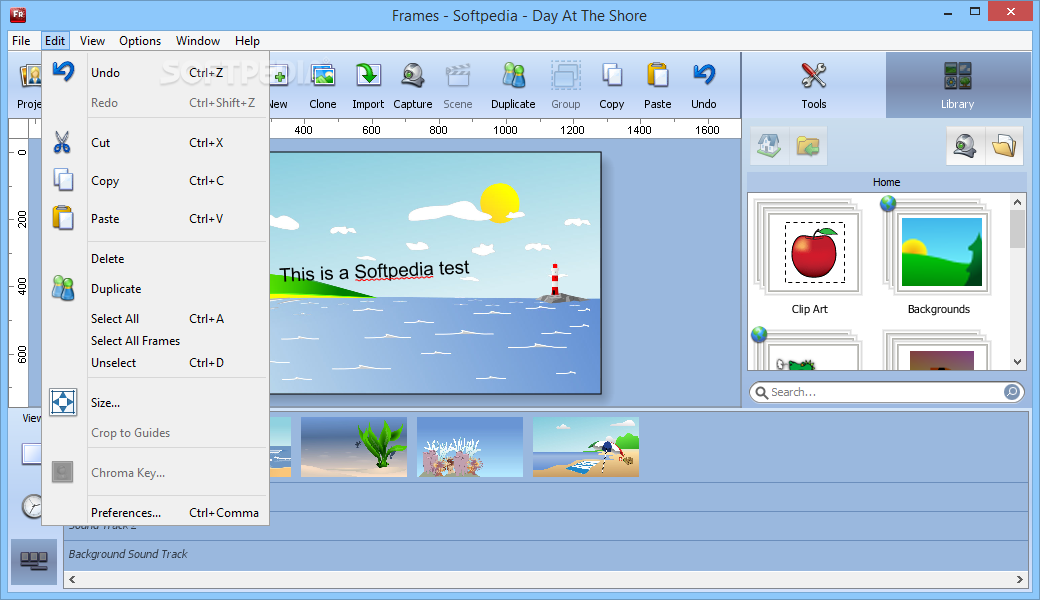Click the timeline scroll left arrow
The width and height of the screenshot is (1040, 600).
coord(72,579)
